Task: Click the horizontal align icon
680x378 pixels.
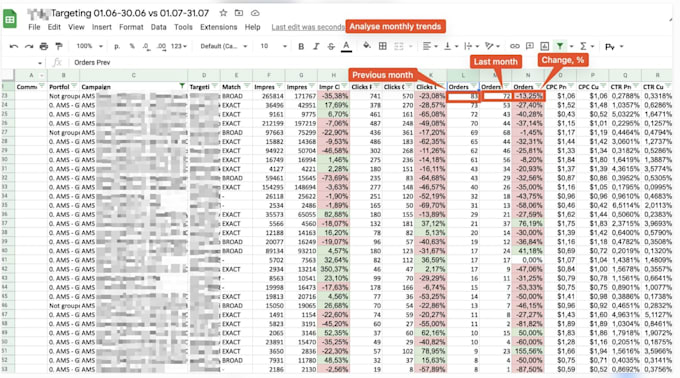Action: coord(427,46)
